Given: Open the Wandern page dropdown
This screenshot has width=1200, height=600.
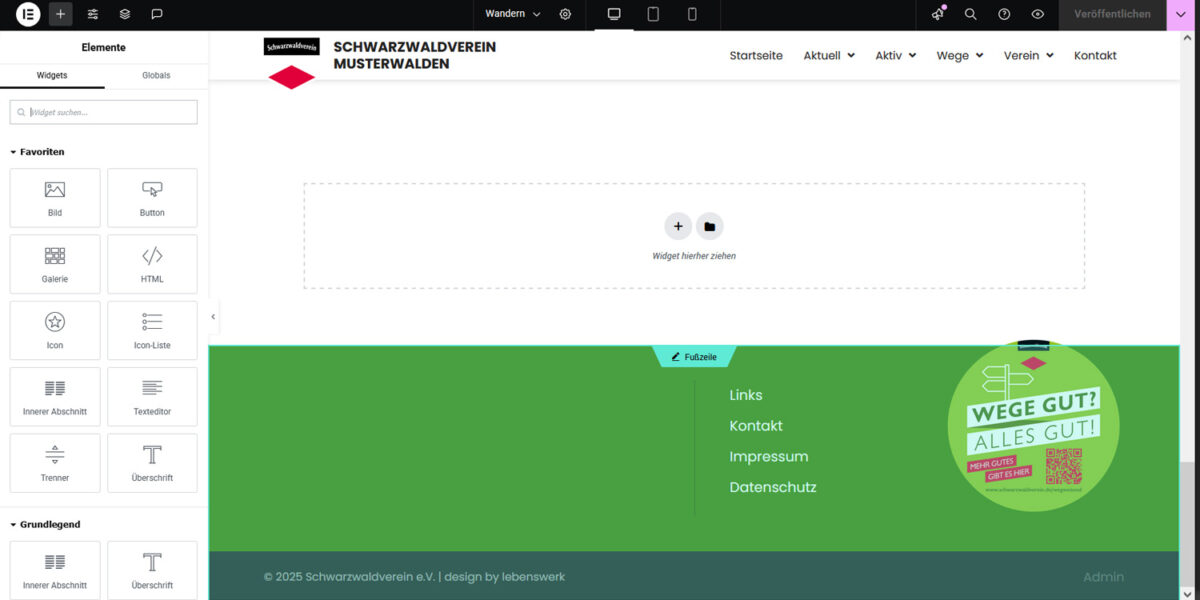Looking at the screenshot, I should pyautogui.click(x=512, y=14).
